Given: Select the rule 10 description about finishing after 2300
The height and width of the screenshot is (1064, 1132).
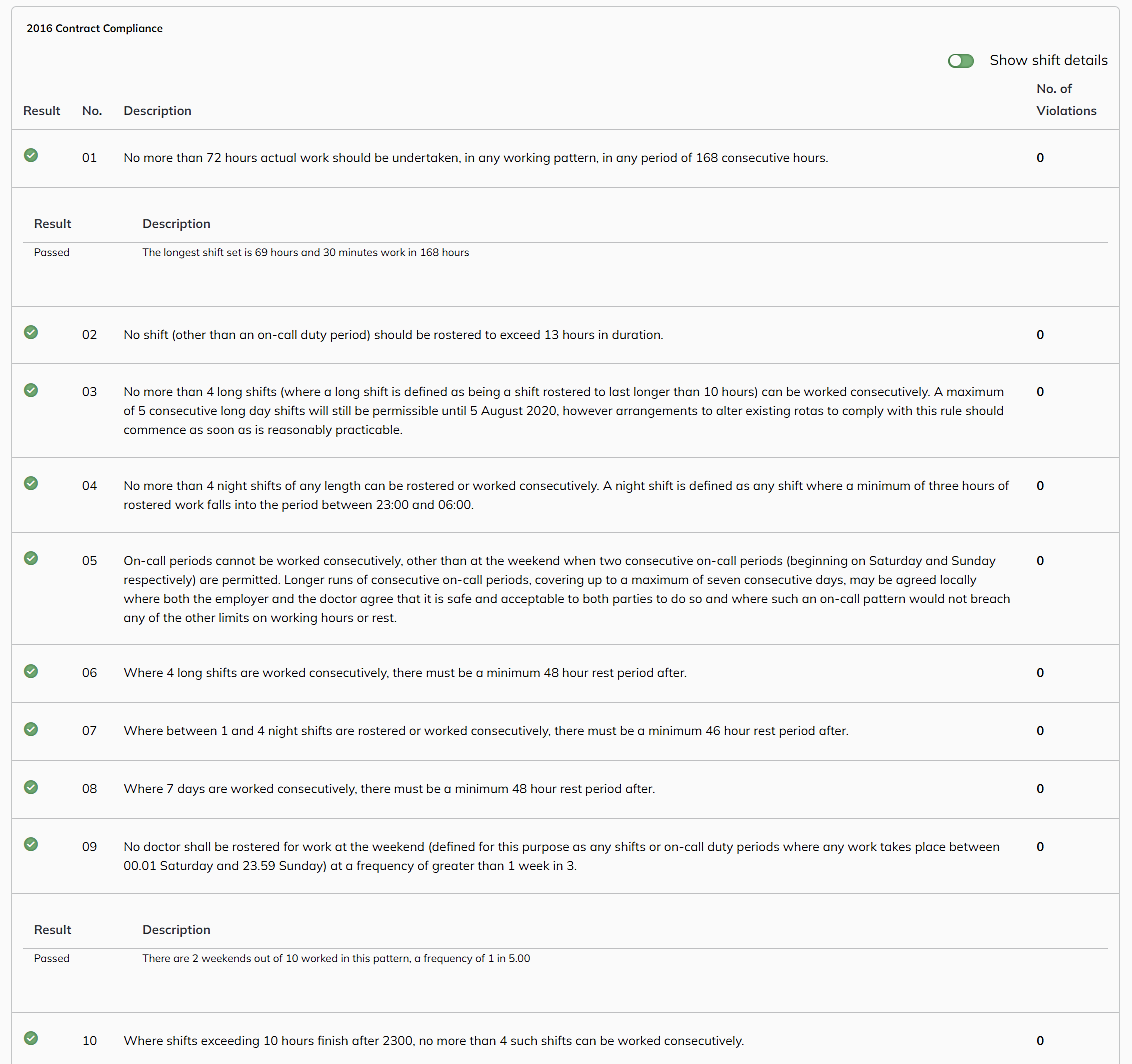Looking at the screenshot, I should point(434,1040).
